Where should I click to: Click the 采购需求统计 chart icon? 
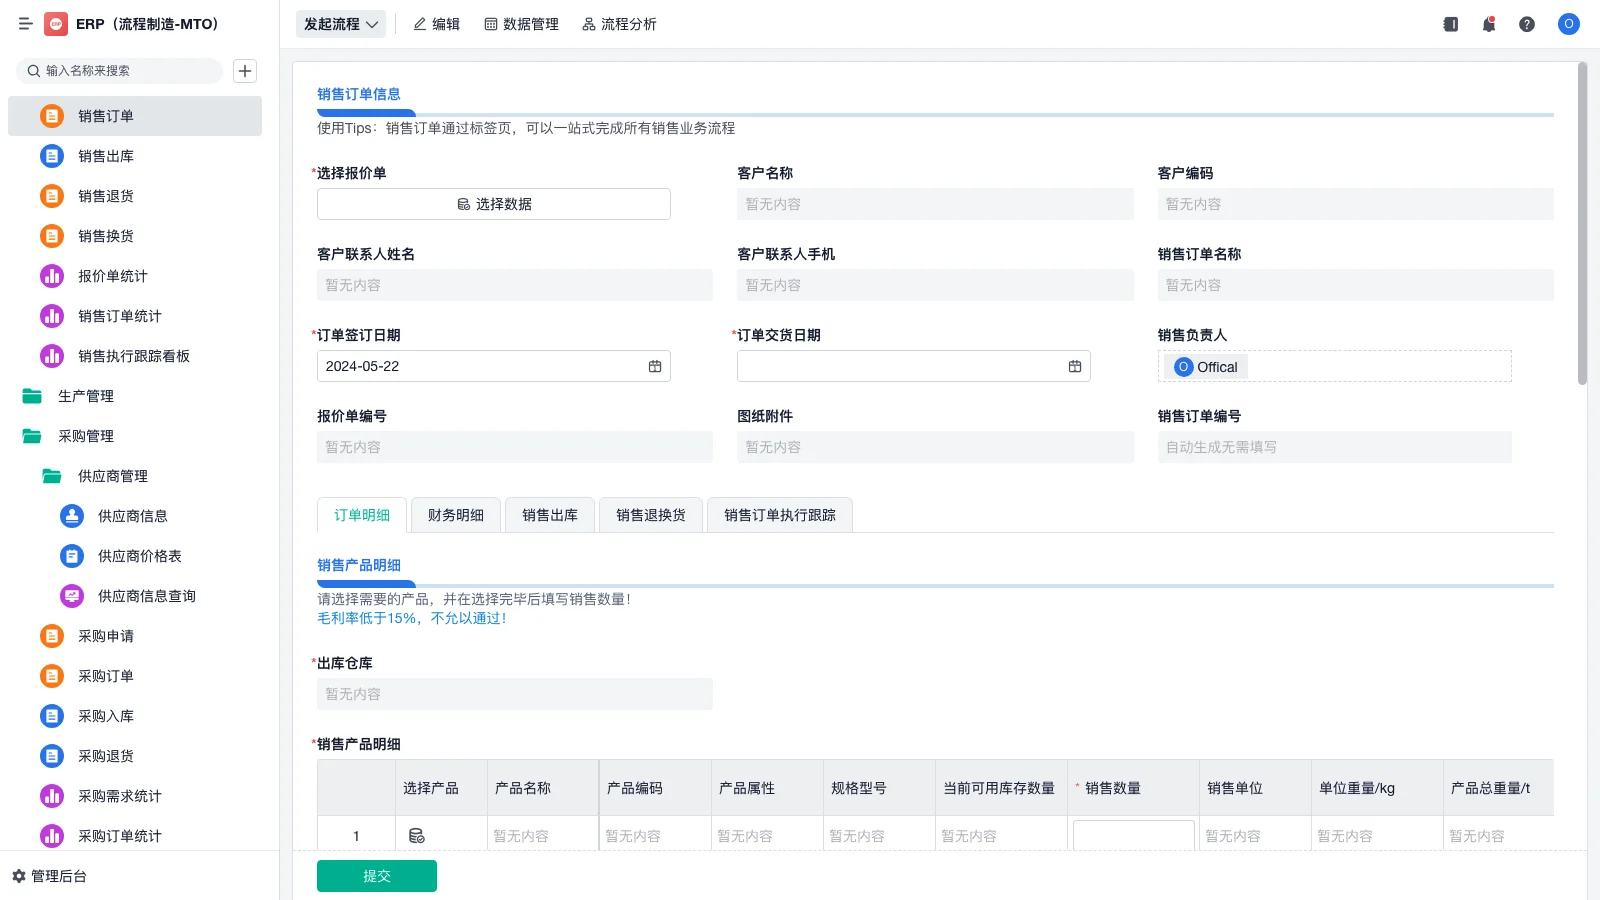[52, 796]
